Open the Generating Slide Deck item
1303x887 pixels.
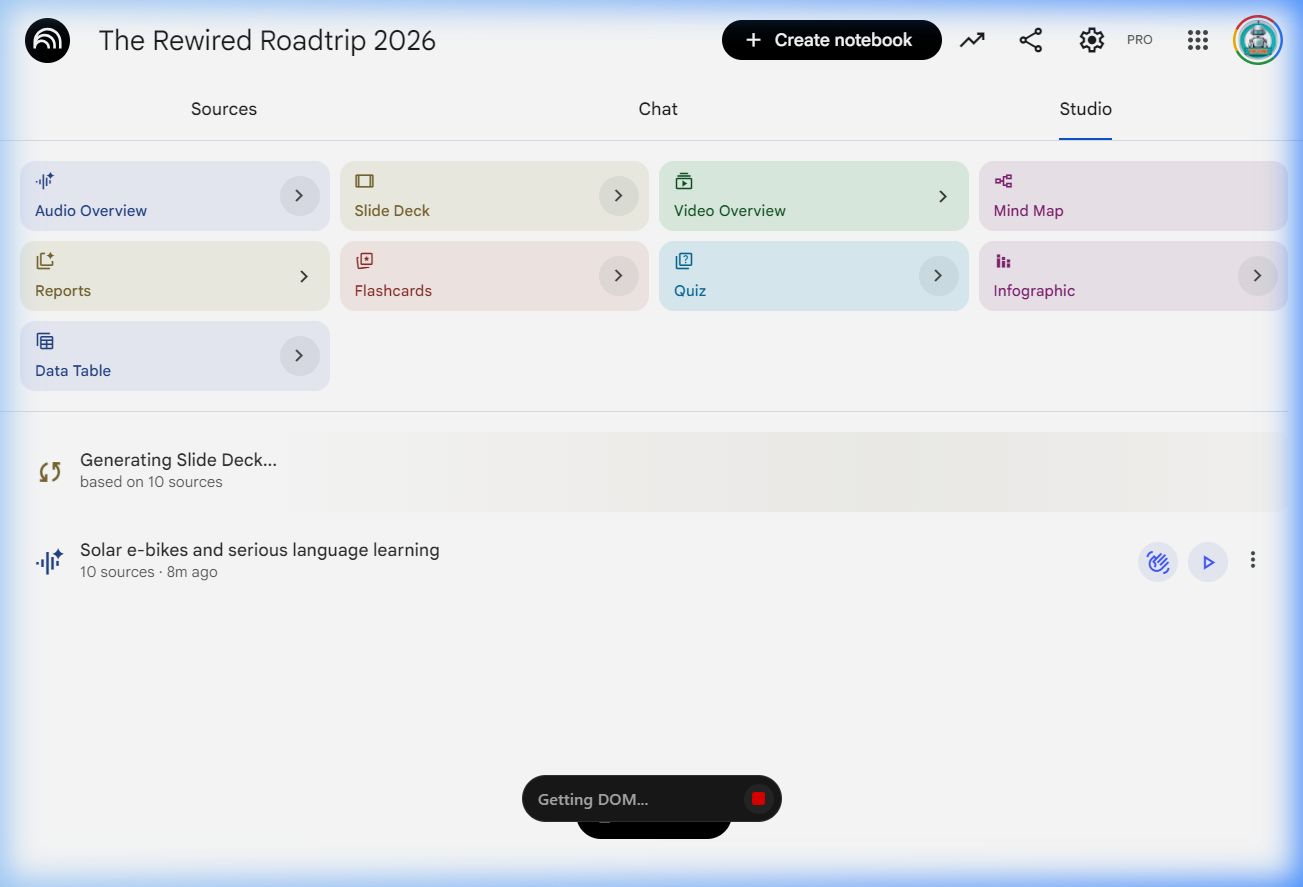[x=178, y=470]
